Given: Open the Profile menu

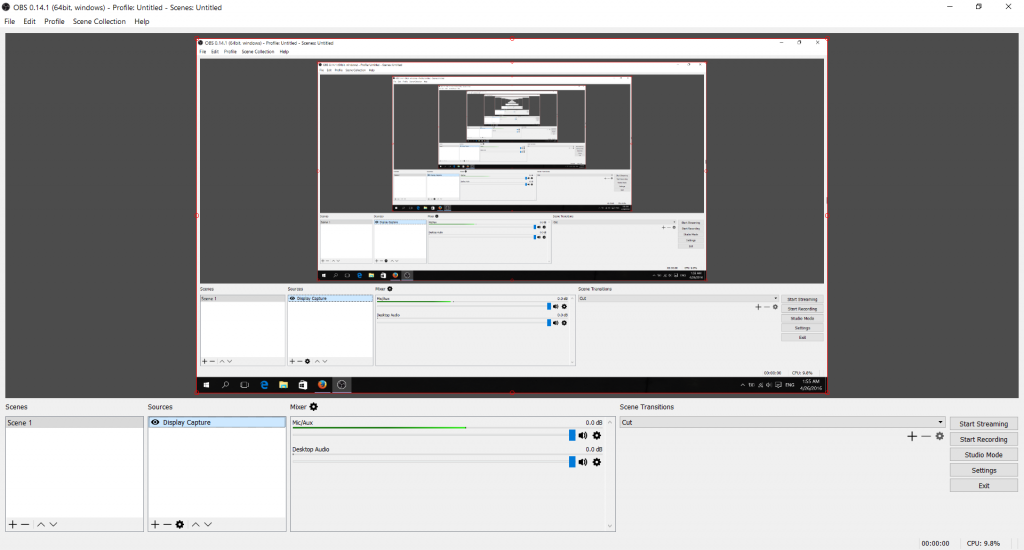Looking at the screenshot, I should (x=54, y=21).
